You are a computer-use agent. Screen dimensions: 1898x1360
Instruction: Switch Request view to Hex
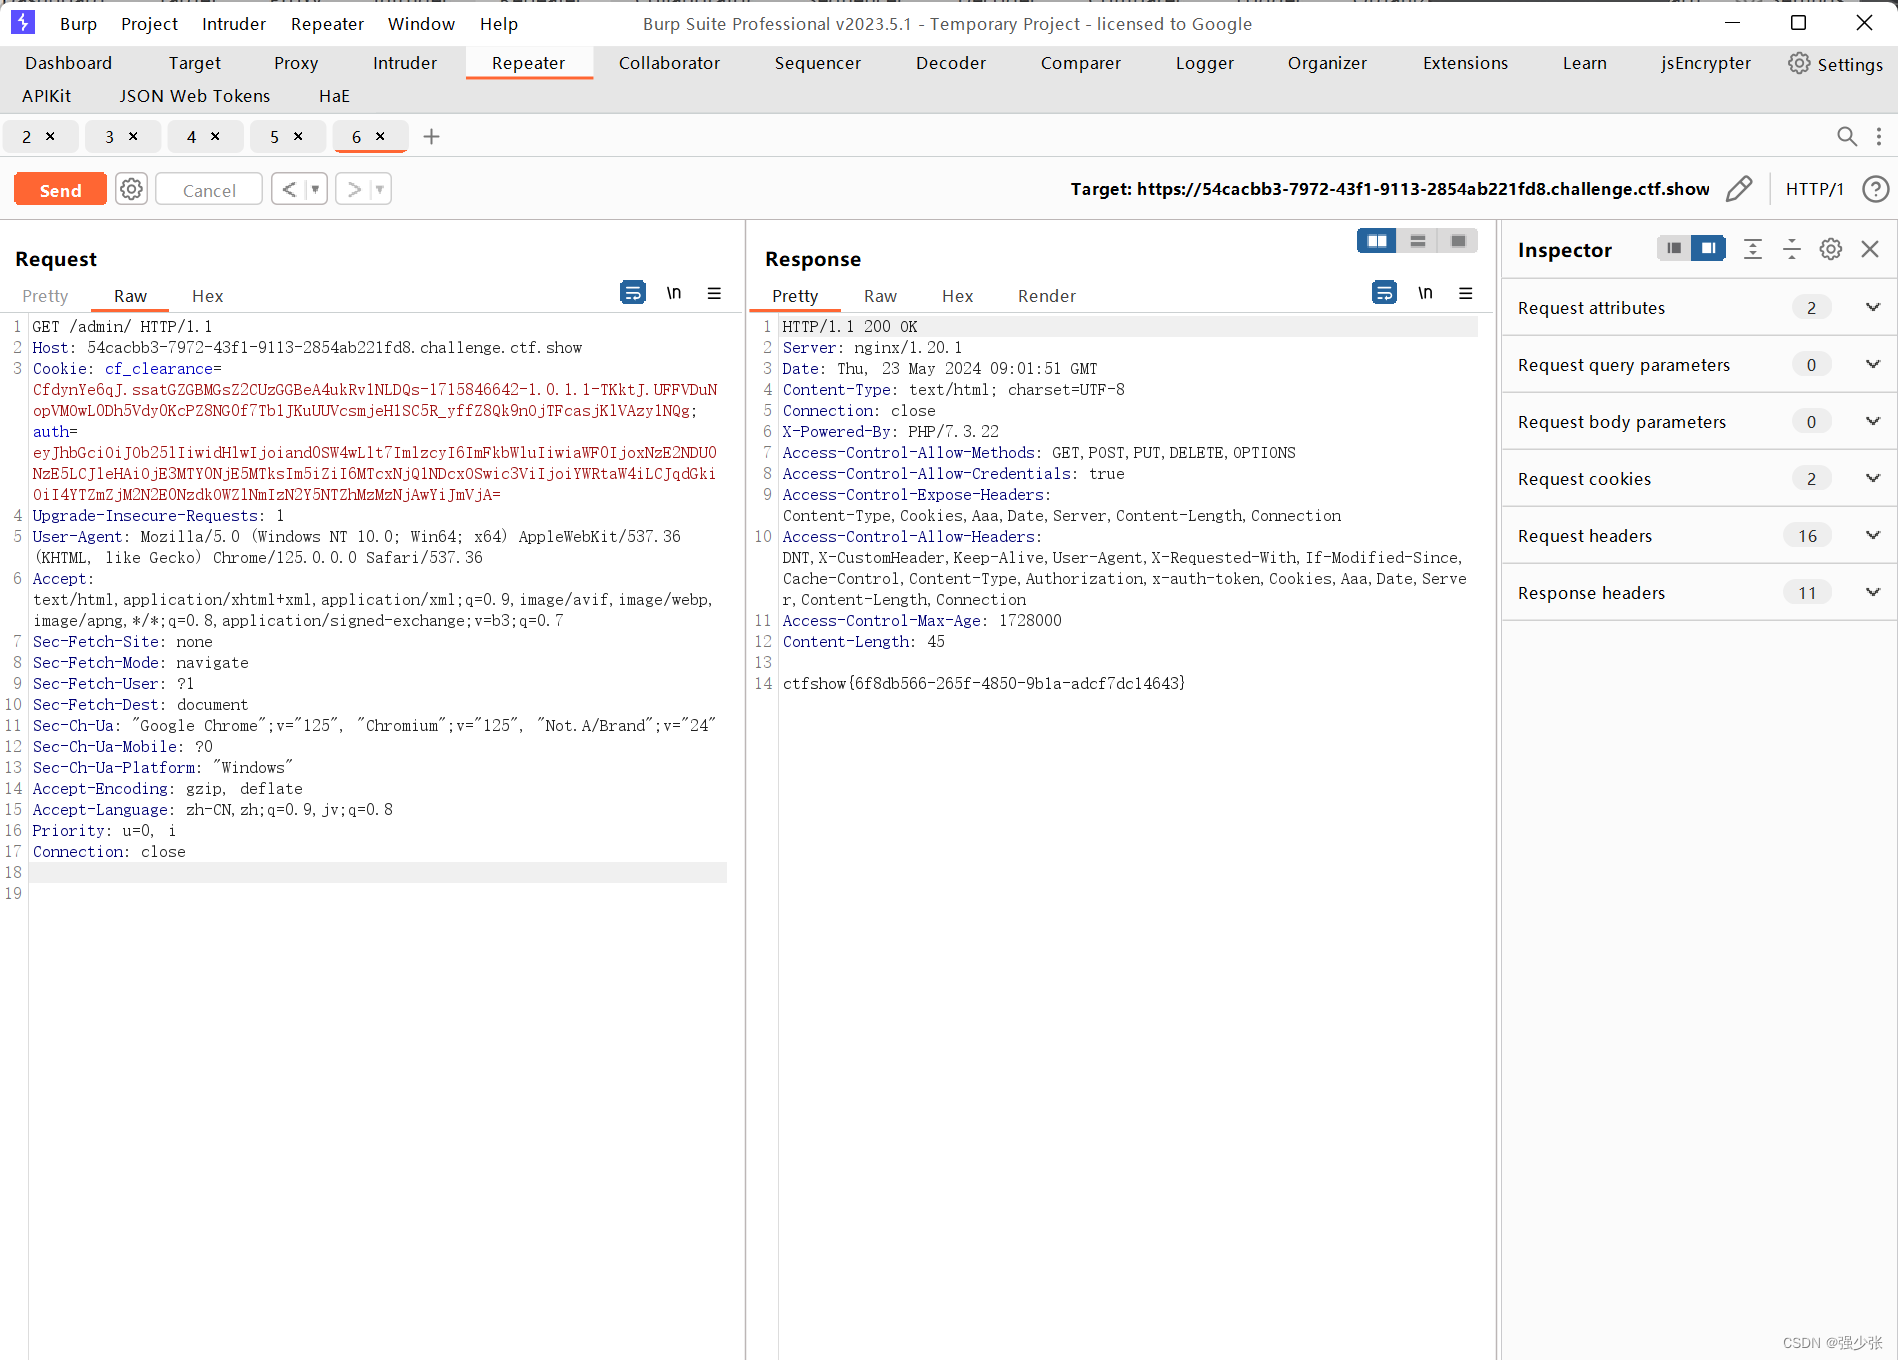click(207, 296)
